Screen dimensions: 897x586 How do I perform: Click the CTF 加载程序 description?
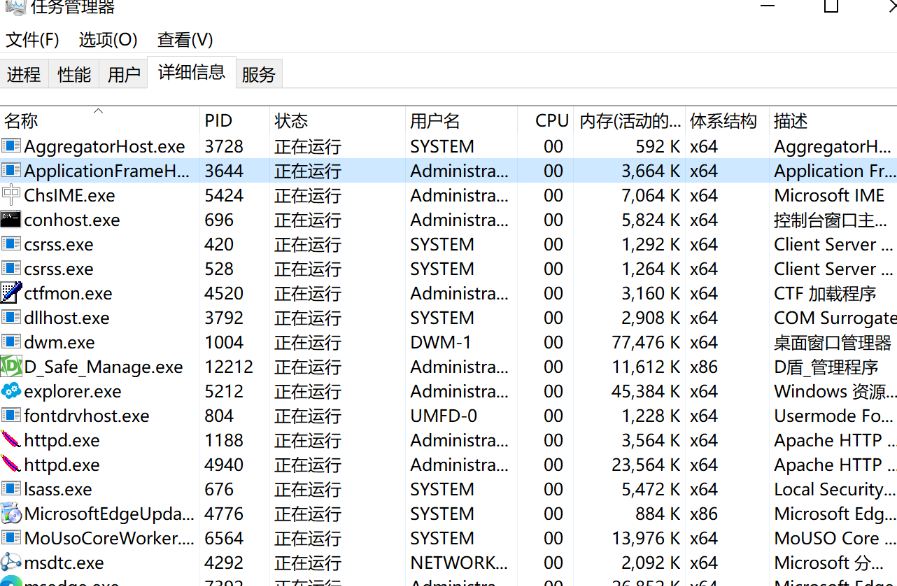[825, 294]
